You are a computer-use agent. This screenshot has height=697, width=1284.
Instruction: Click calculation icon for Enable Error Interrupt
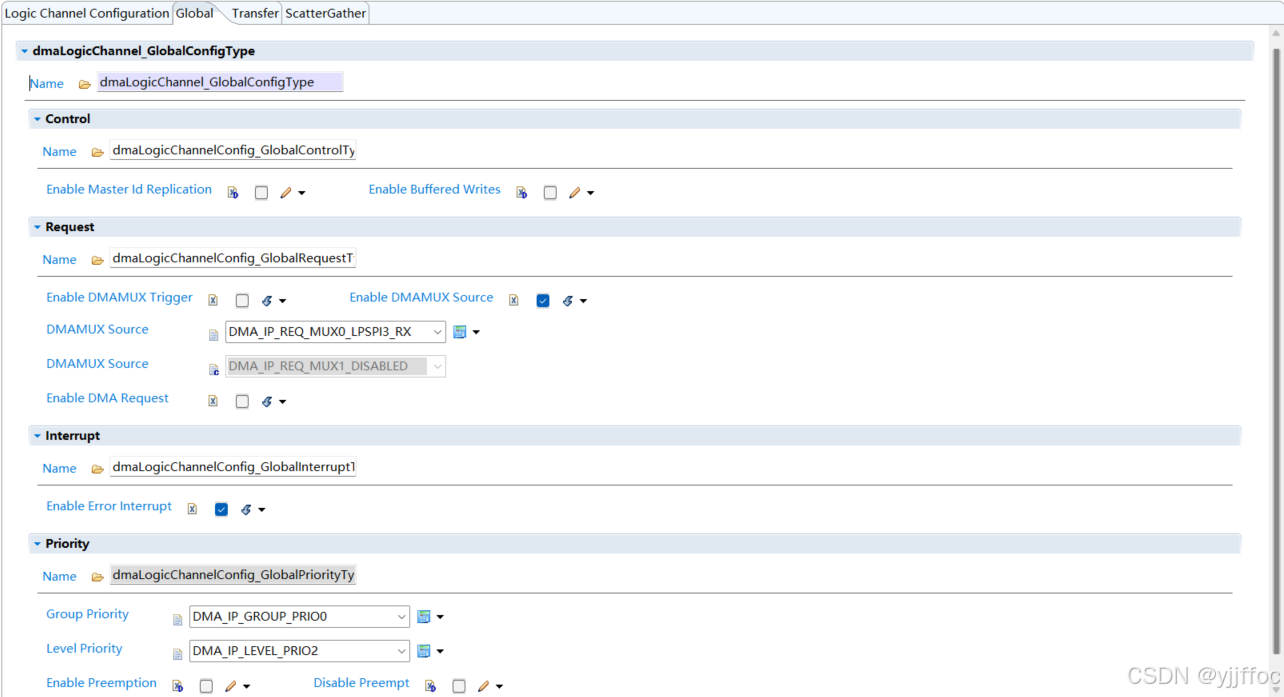(246, 510)
